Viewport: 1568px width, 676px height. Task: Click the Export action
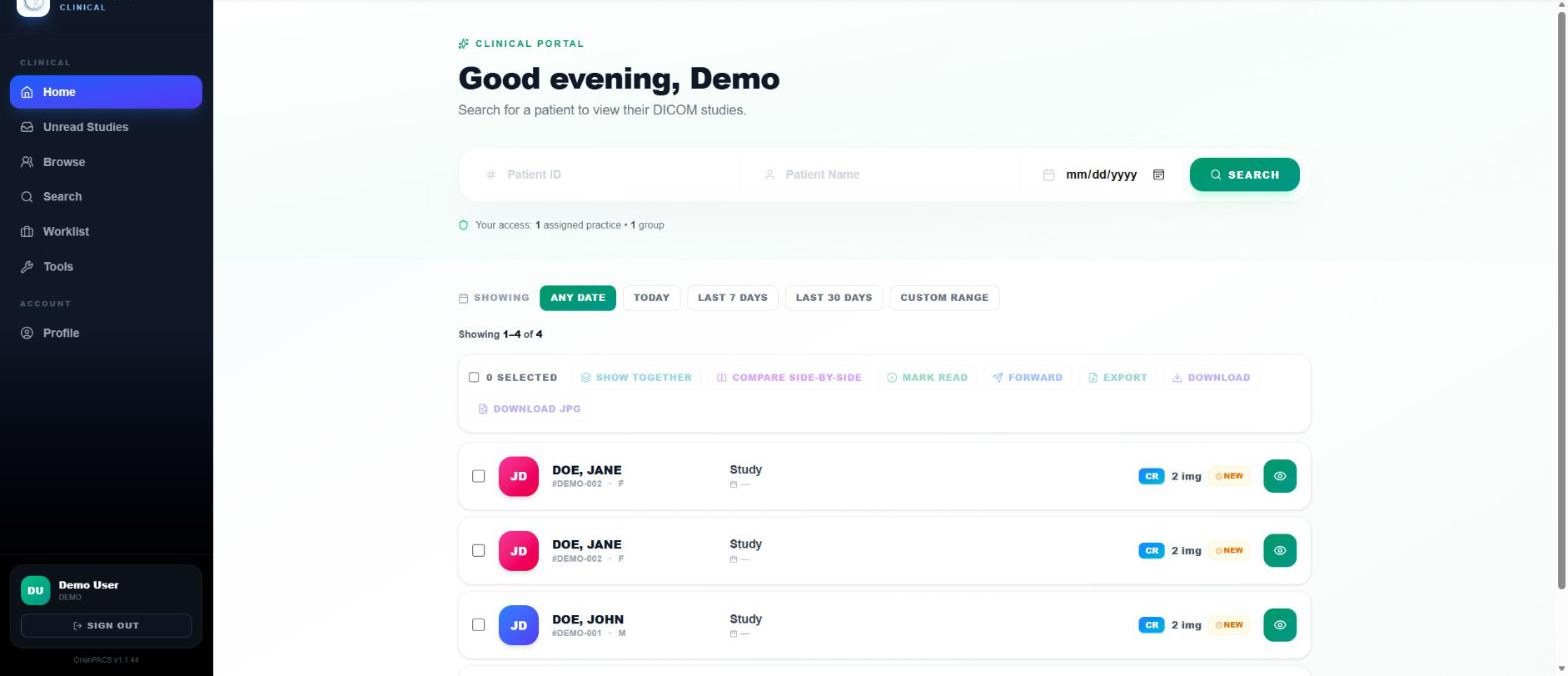pyautogui.click(x=1118, y=378)
